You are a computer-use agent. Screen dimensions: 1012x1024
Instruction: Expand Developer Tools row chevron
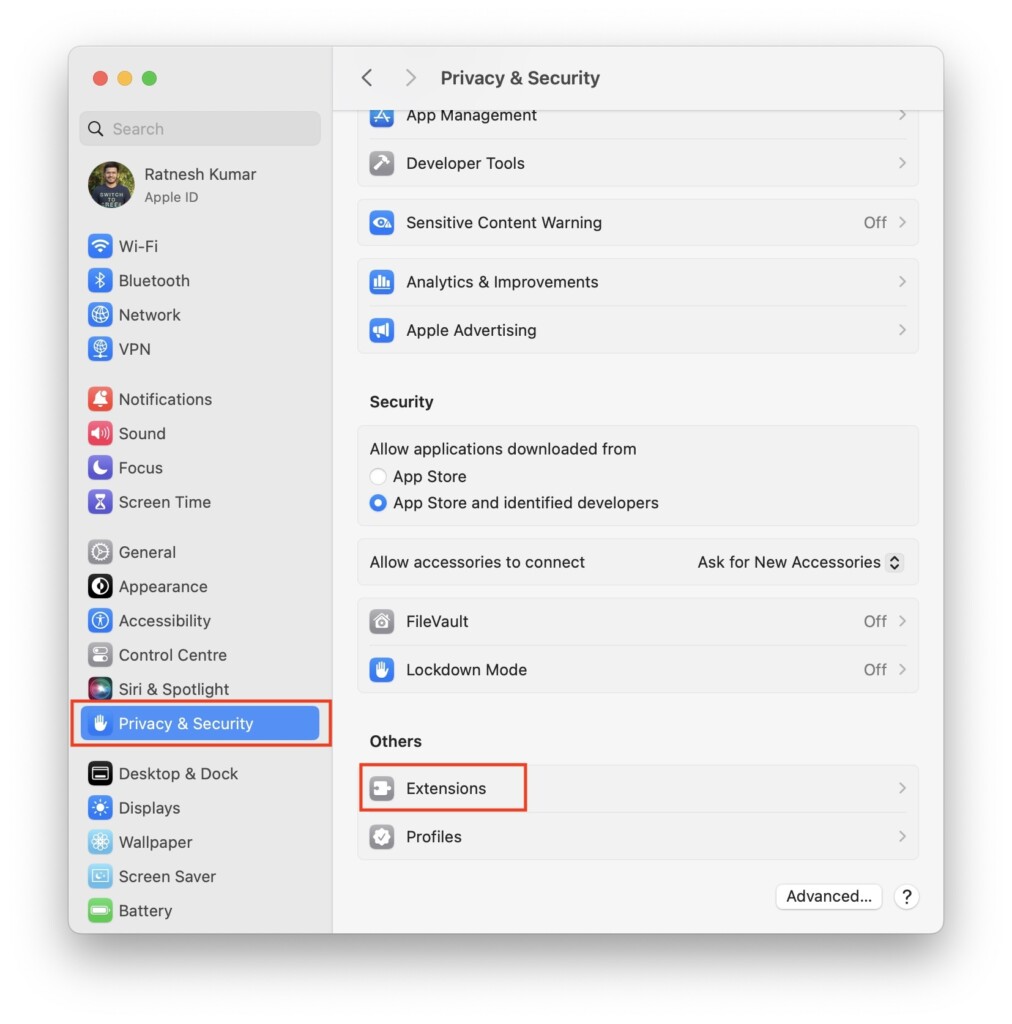pyautogui.click(x=902, y=163)
